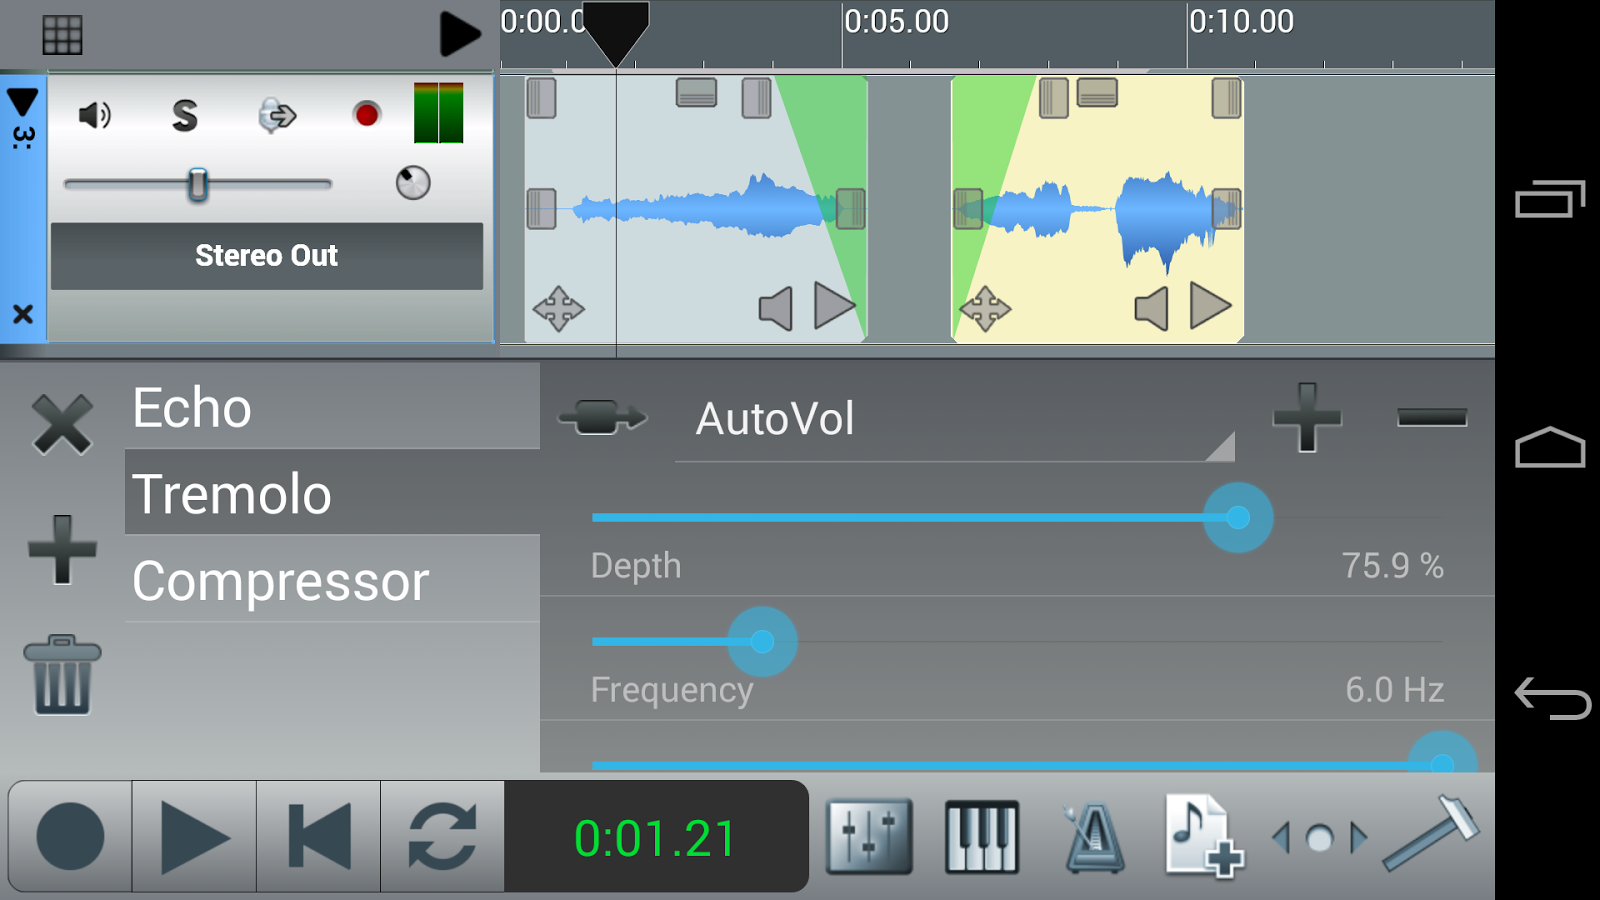Open the metronome settings icon
This screenshot has height=900, width=1600.
click(1094, 836)
